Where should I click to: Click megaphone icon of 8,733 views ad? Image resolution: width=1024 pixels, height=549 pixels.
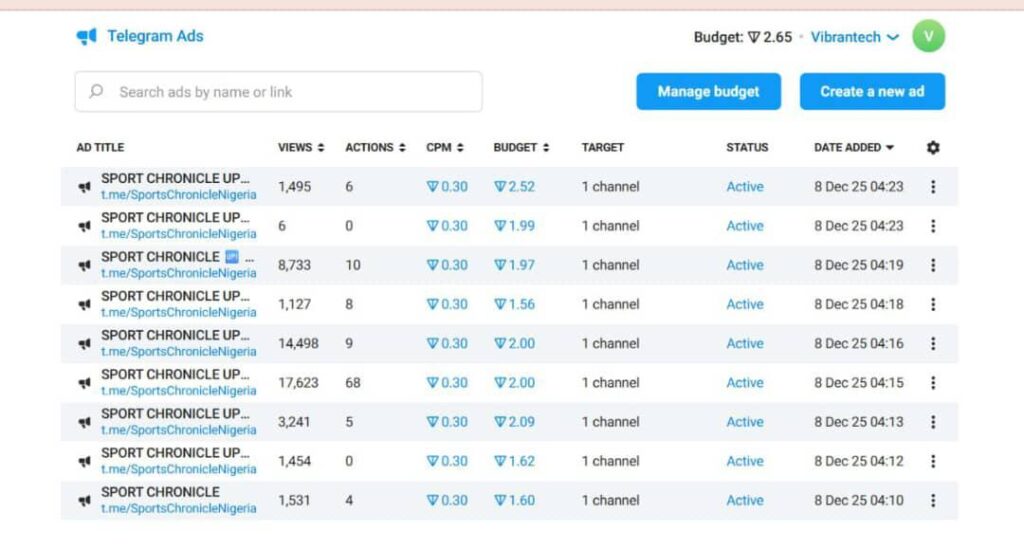point(84,266)
